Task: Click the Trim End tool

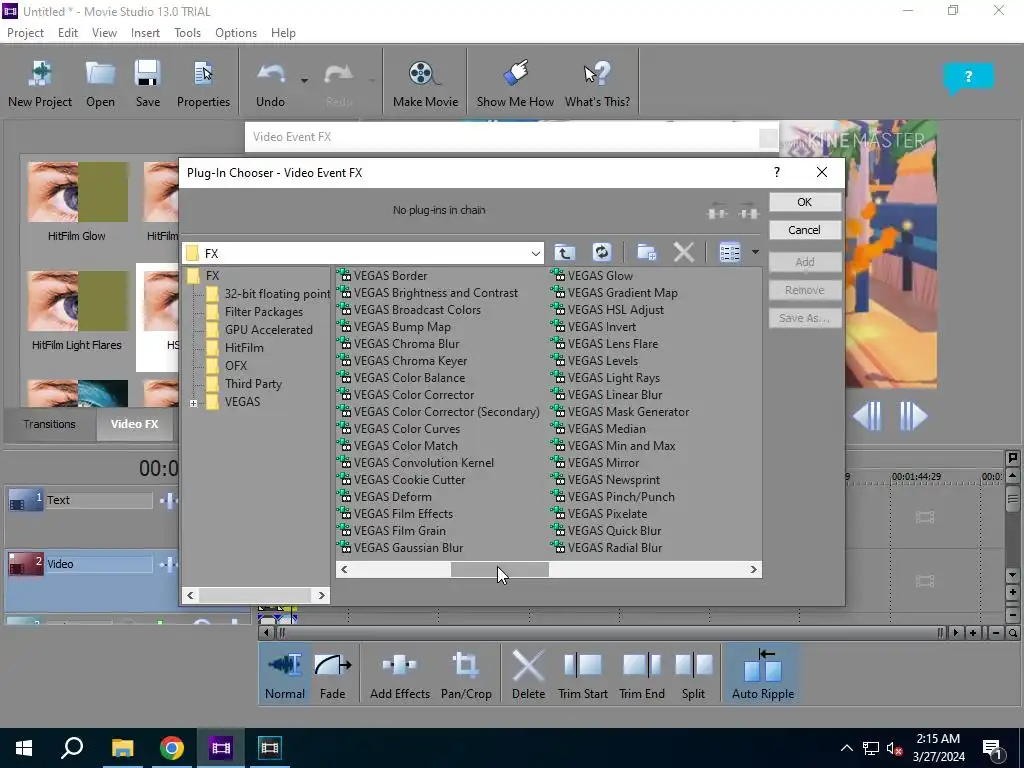Action: point(641,674)
